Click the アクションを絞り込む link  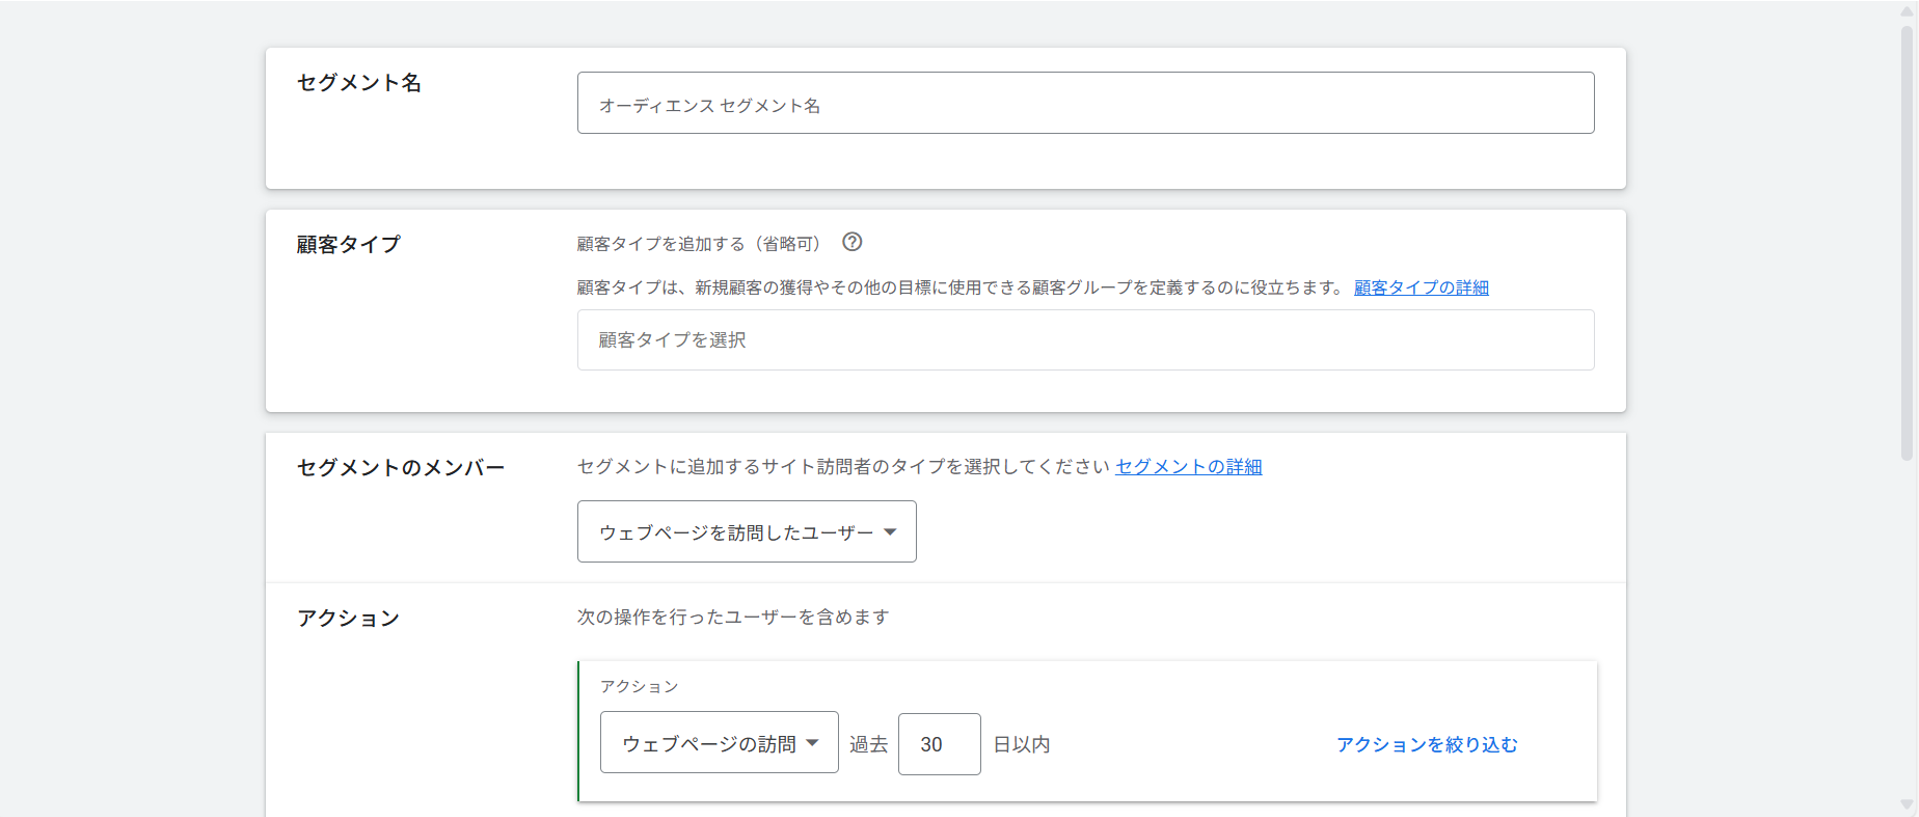pos(1427,745)
